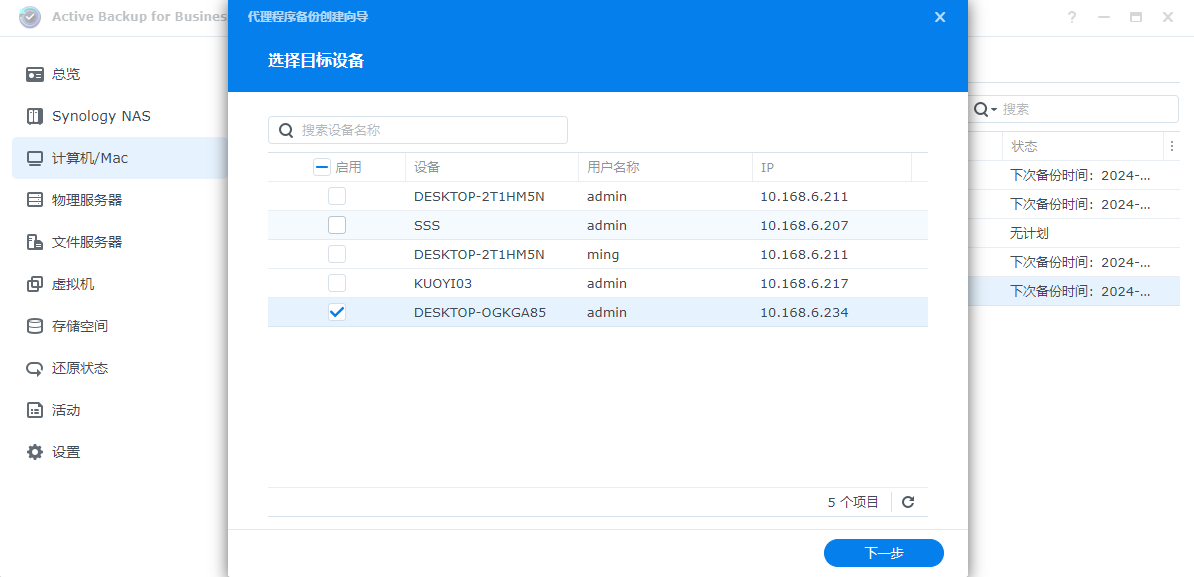
Task: Refresh the device list
Action: click(x=908, y=501)
